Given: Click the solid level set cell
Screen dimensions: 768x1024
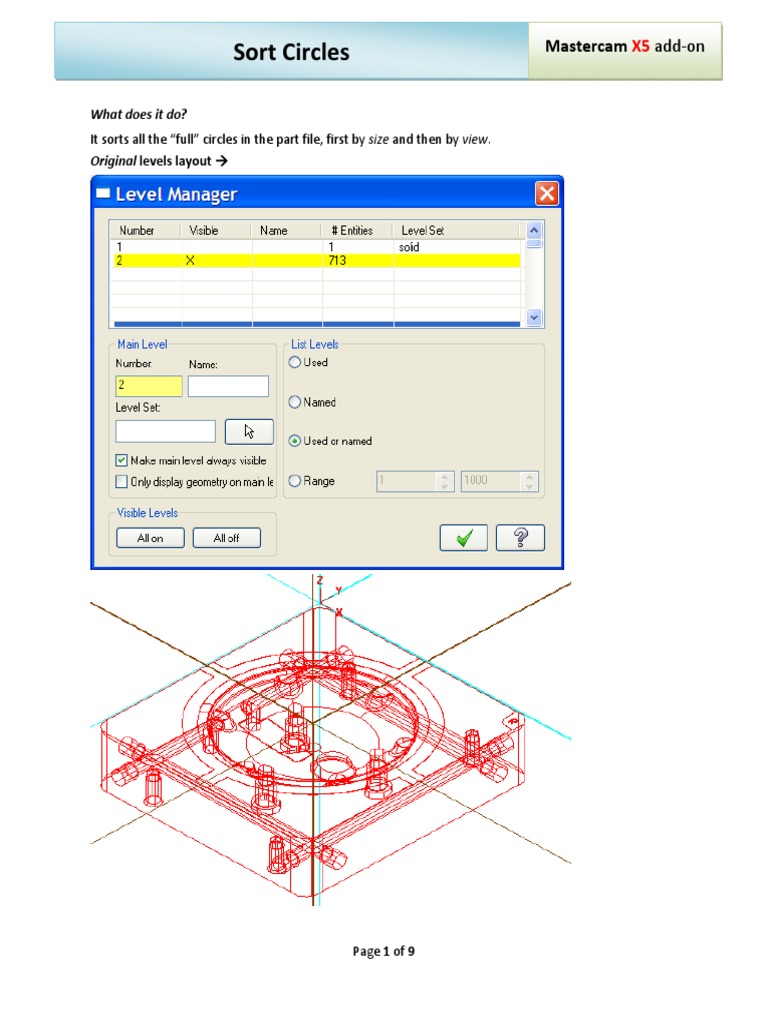Looking at the screenshot, I should (457, 247).
